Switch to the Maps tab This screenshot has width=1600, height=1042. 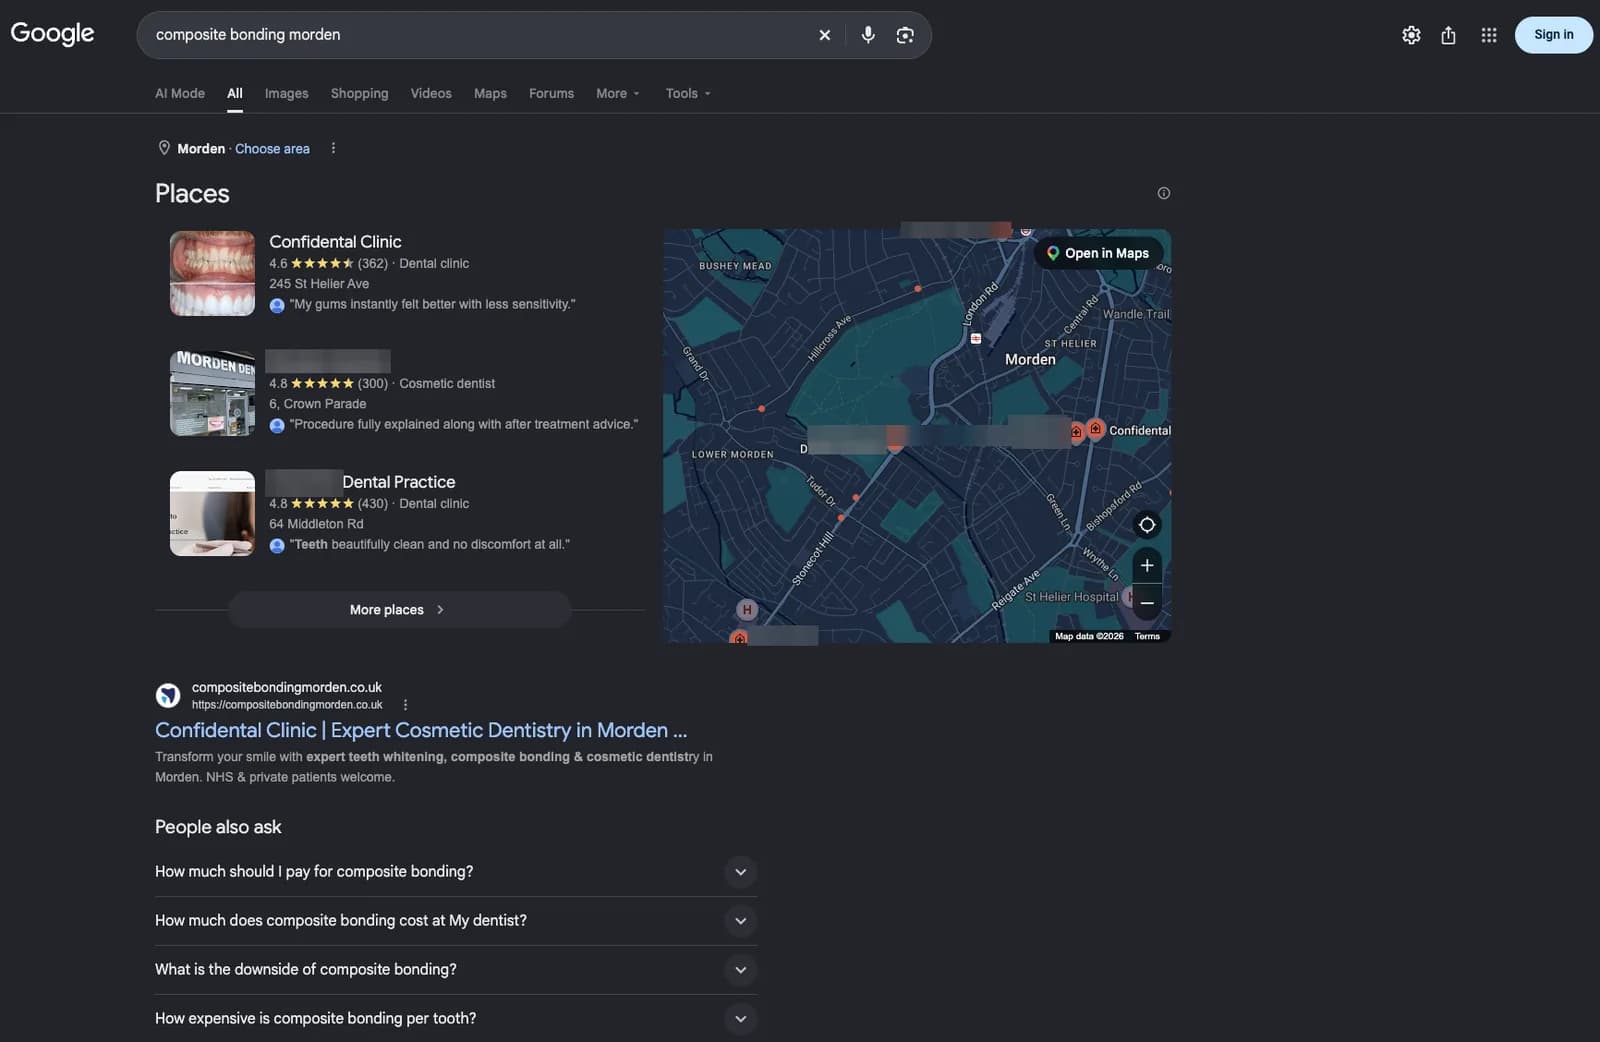click(x=490, y=93)
